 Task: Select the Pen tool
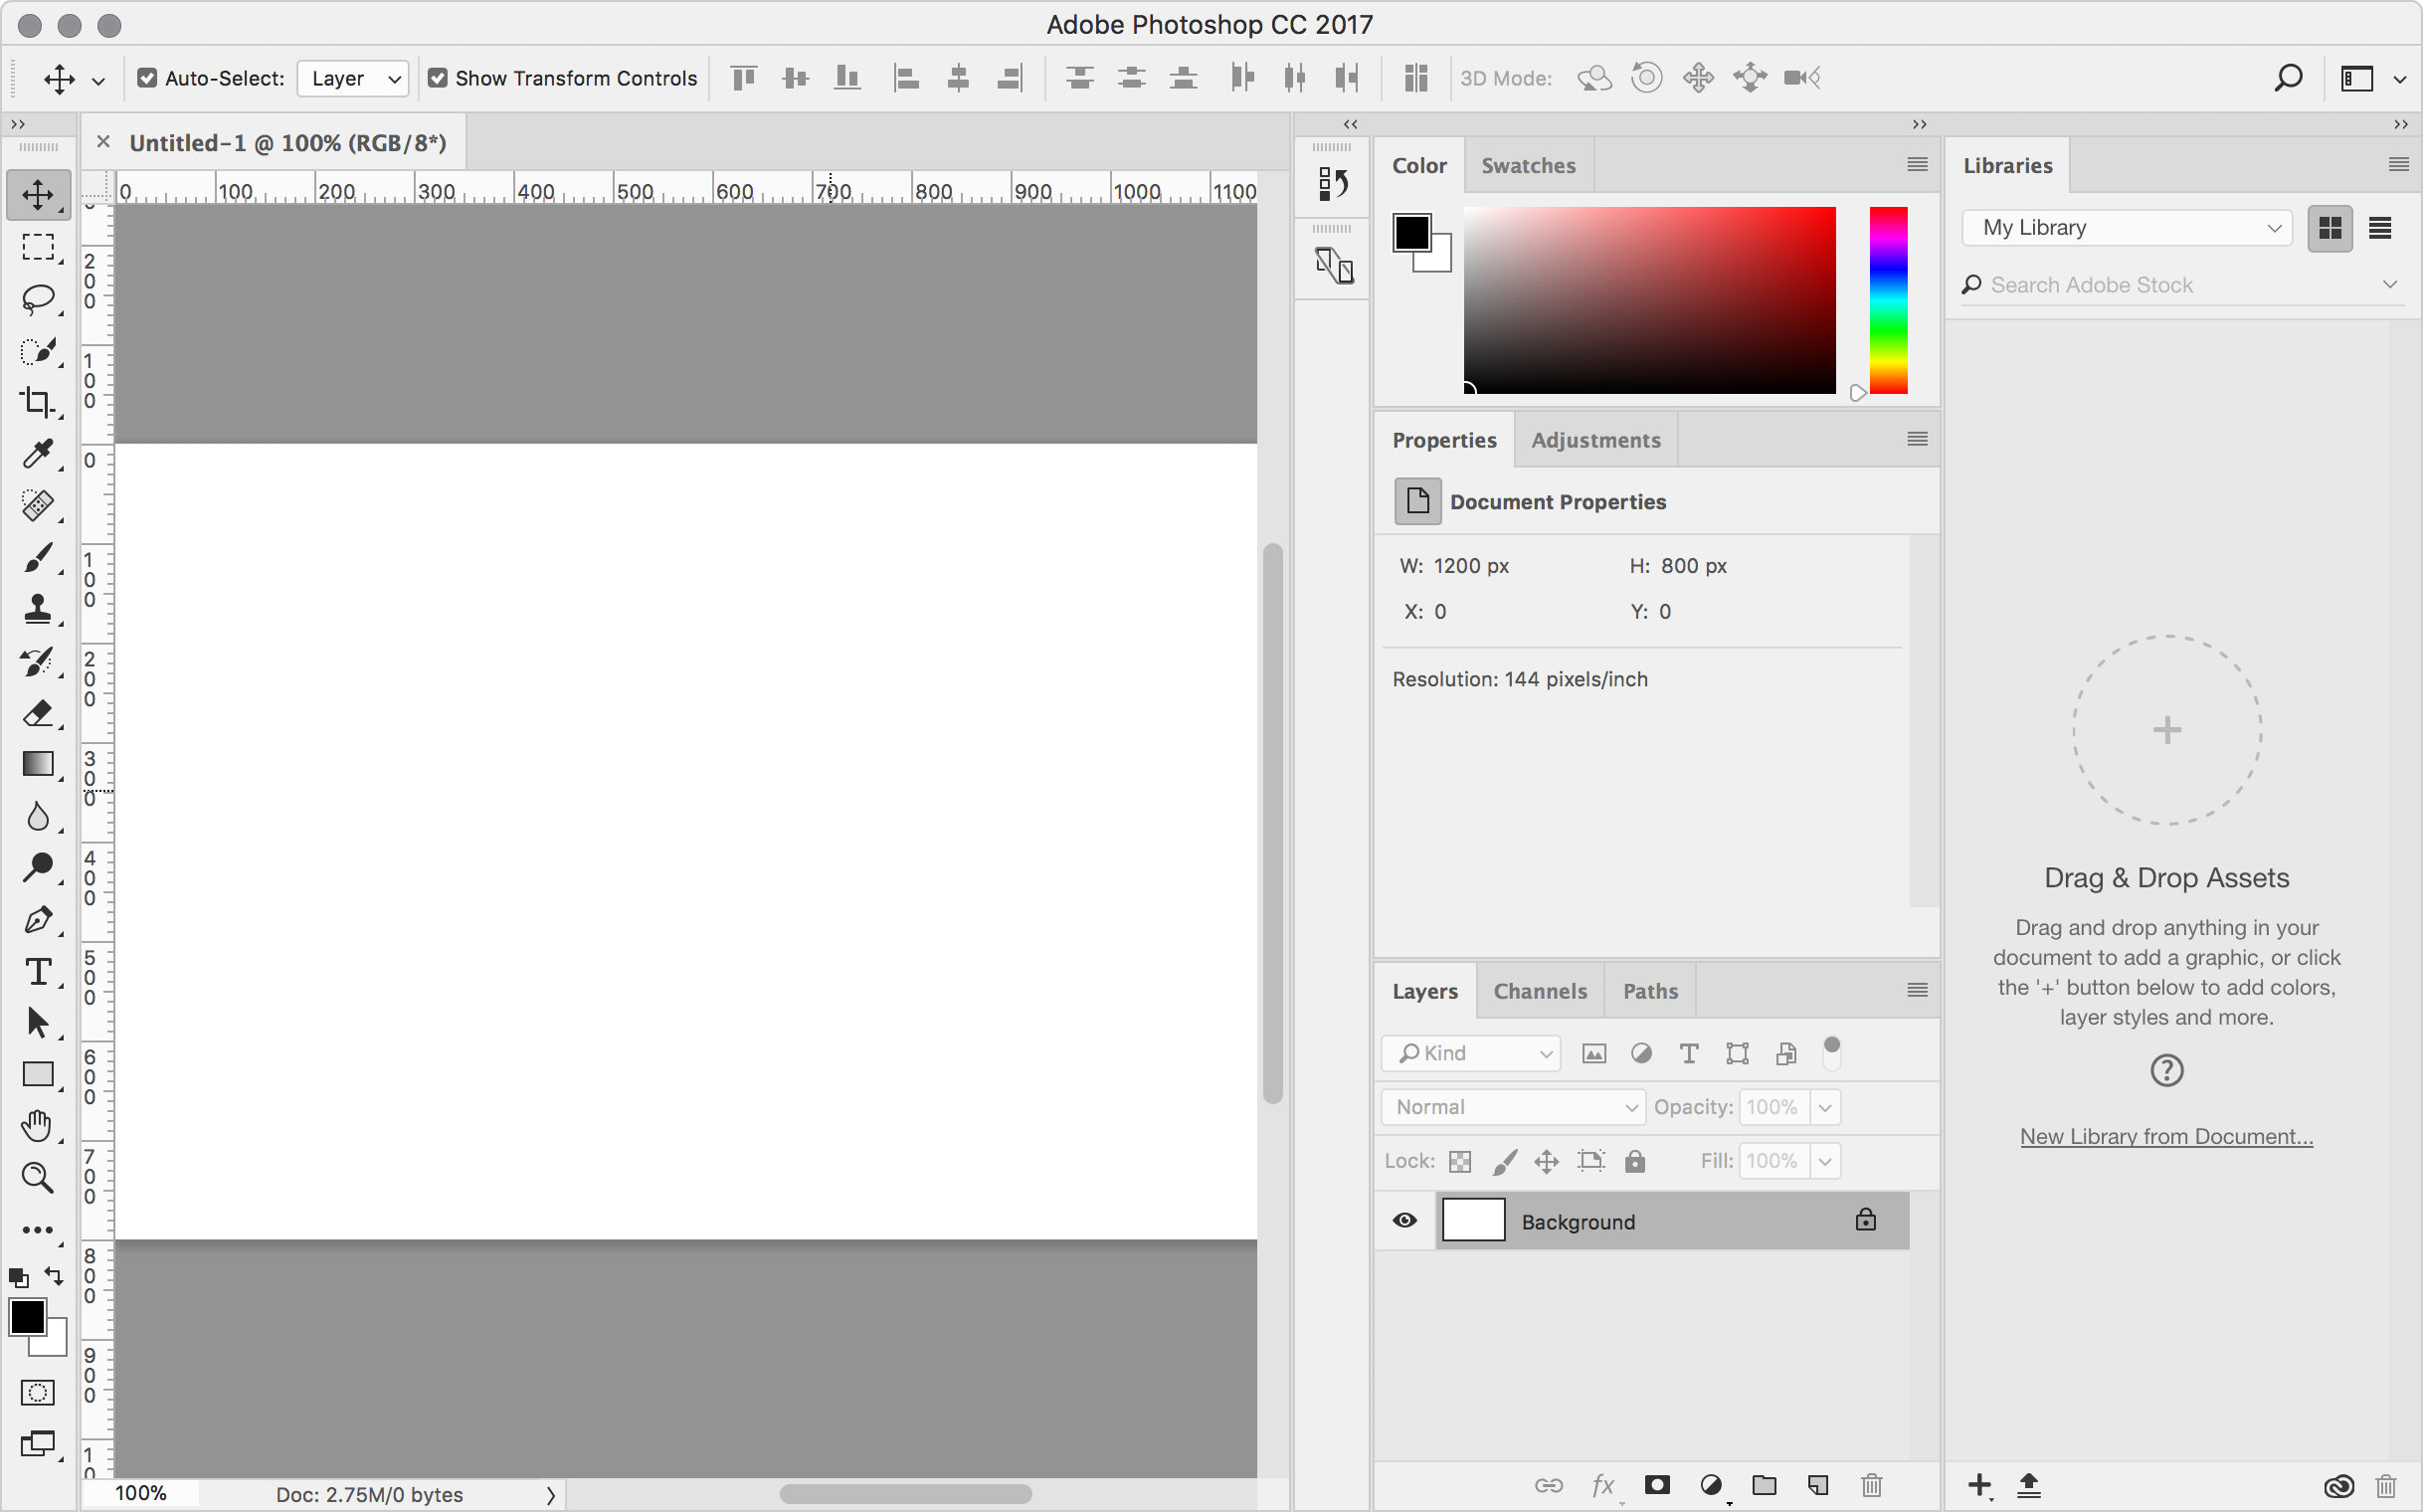click(x=38, y=920)
